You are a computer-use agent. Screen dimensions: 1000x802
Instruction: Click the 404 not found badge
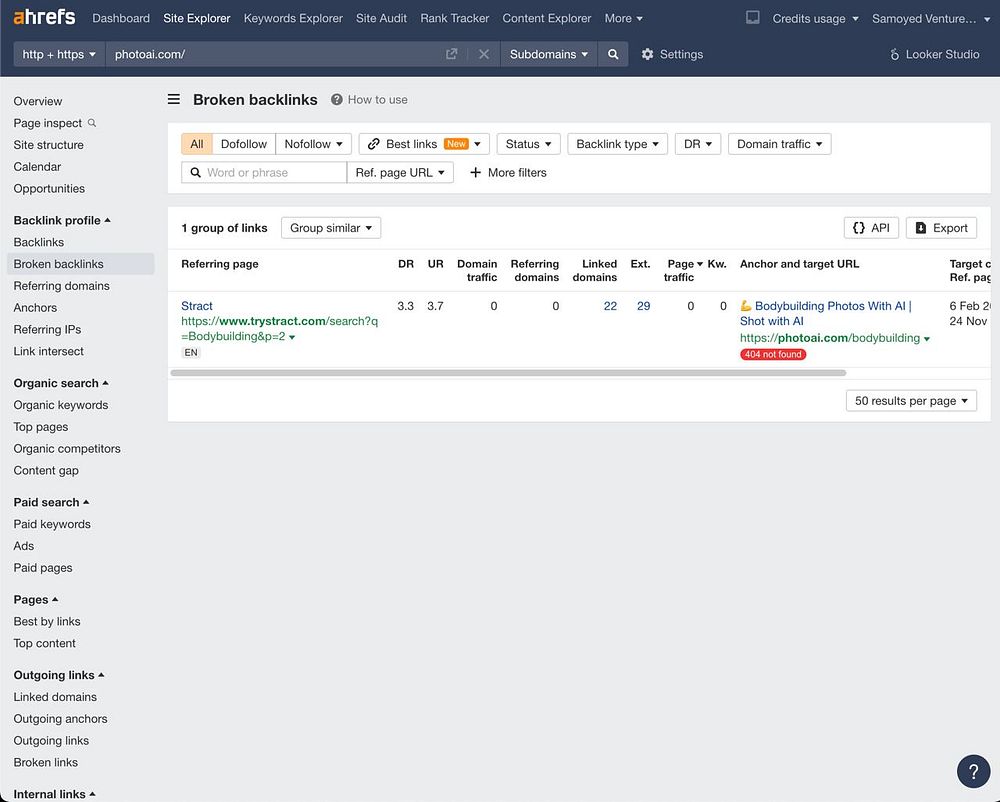point(773,354)
